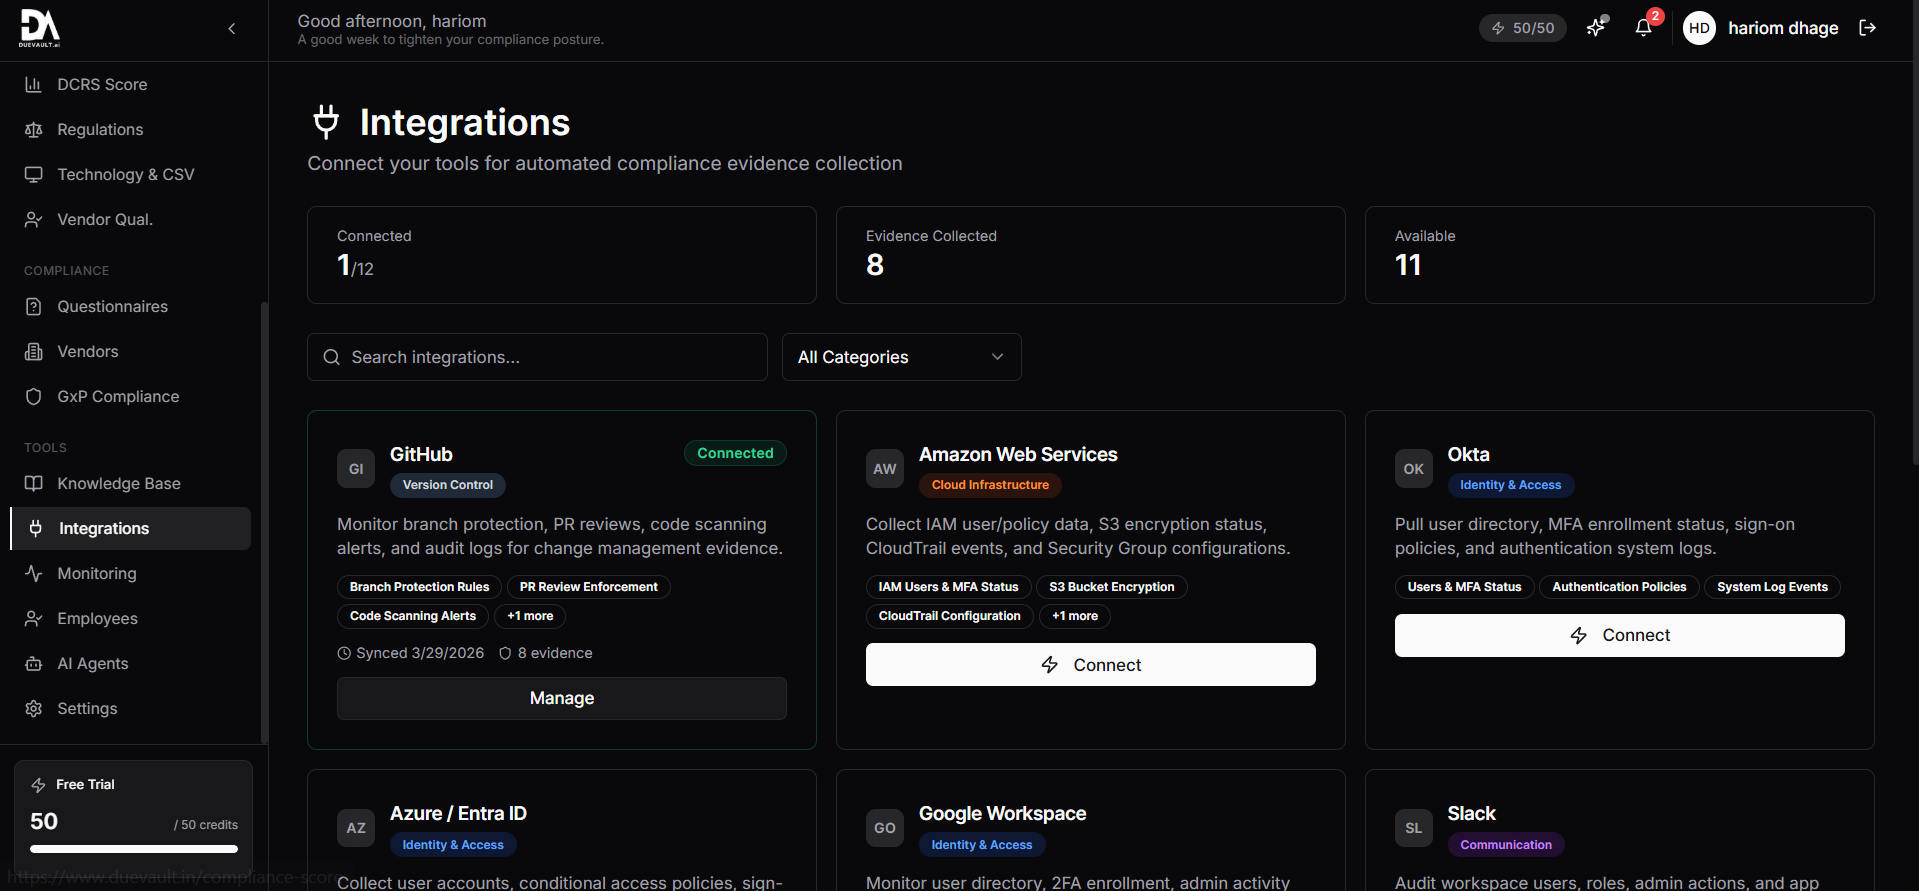Click the Technology & CSV monitor icon

(34, 174)
